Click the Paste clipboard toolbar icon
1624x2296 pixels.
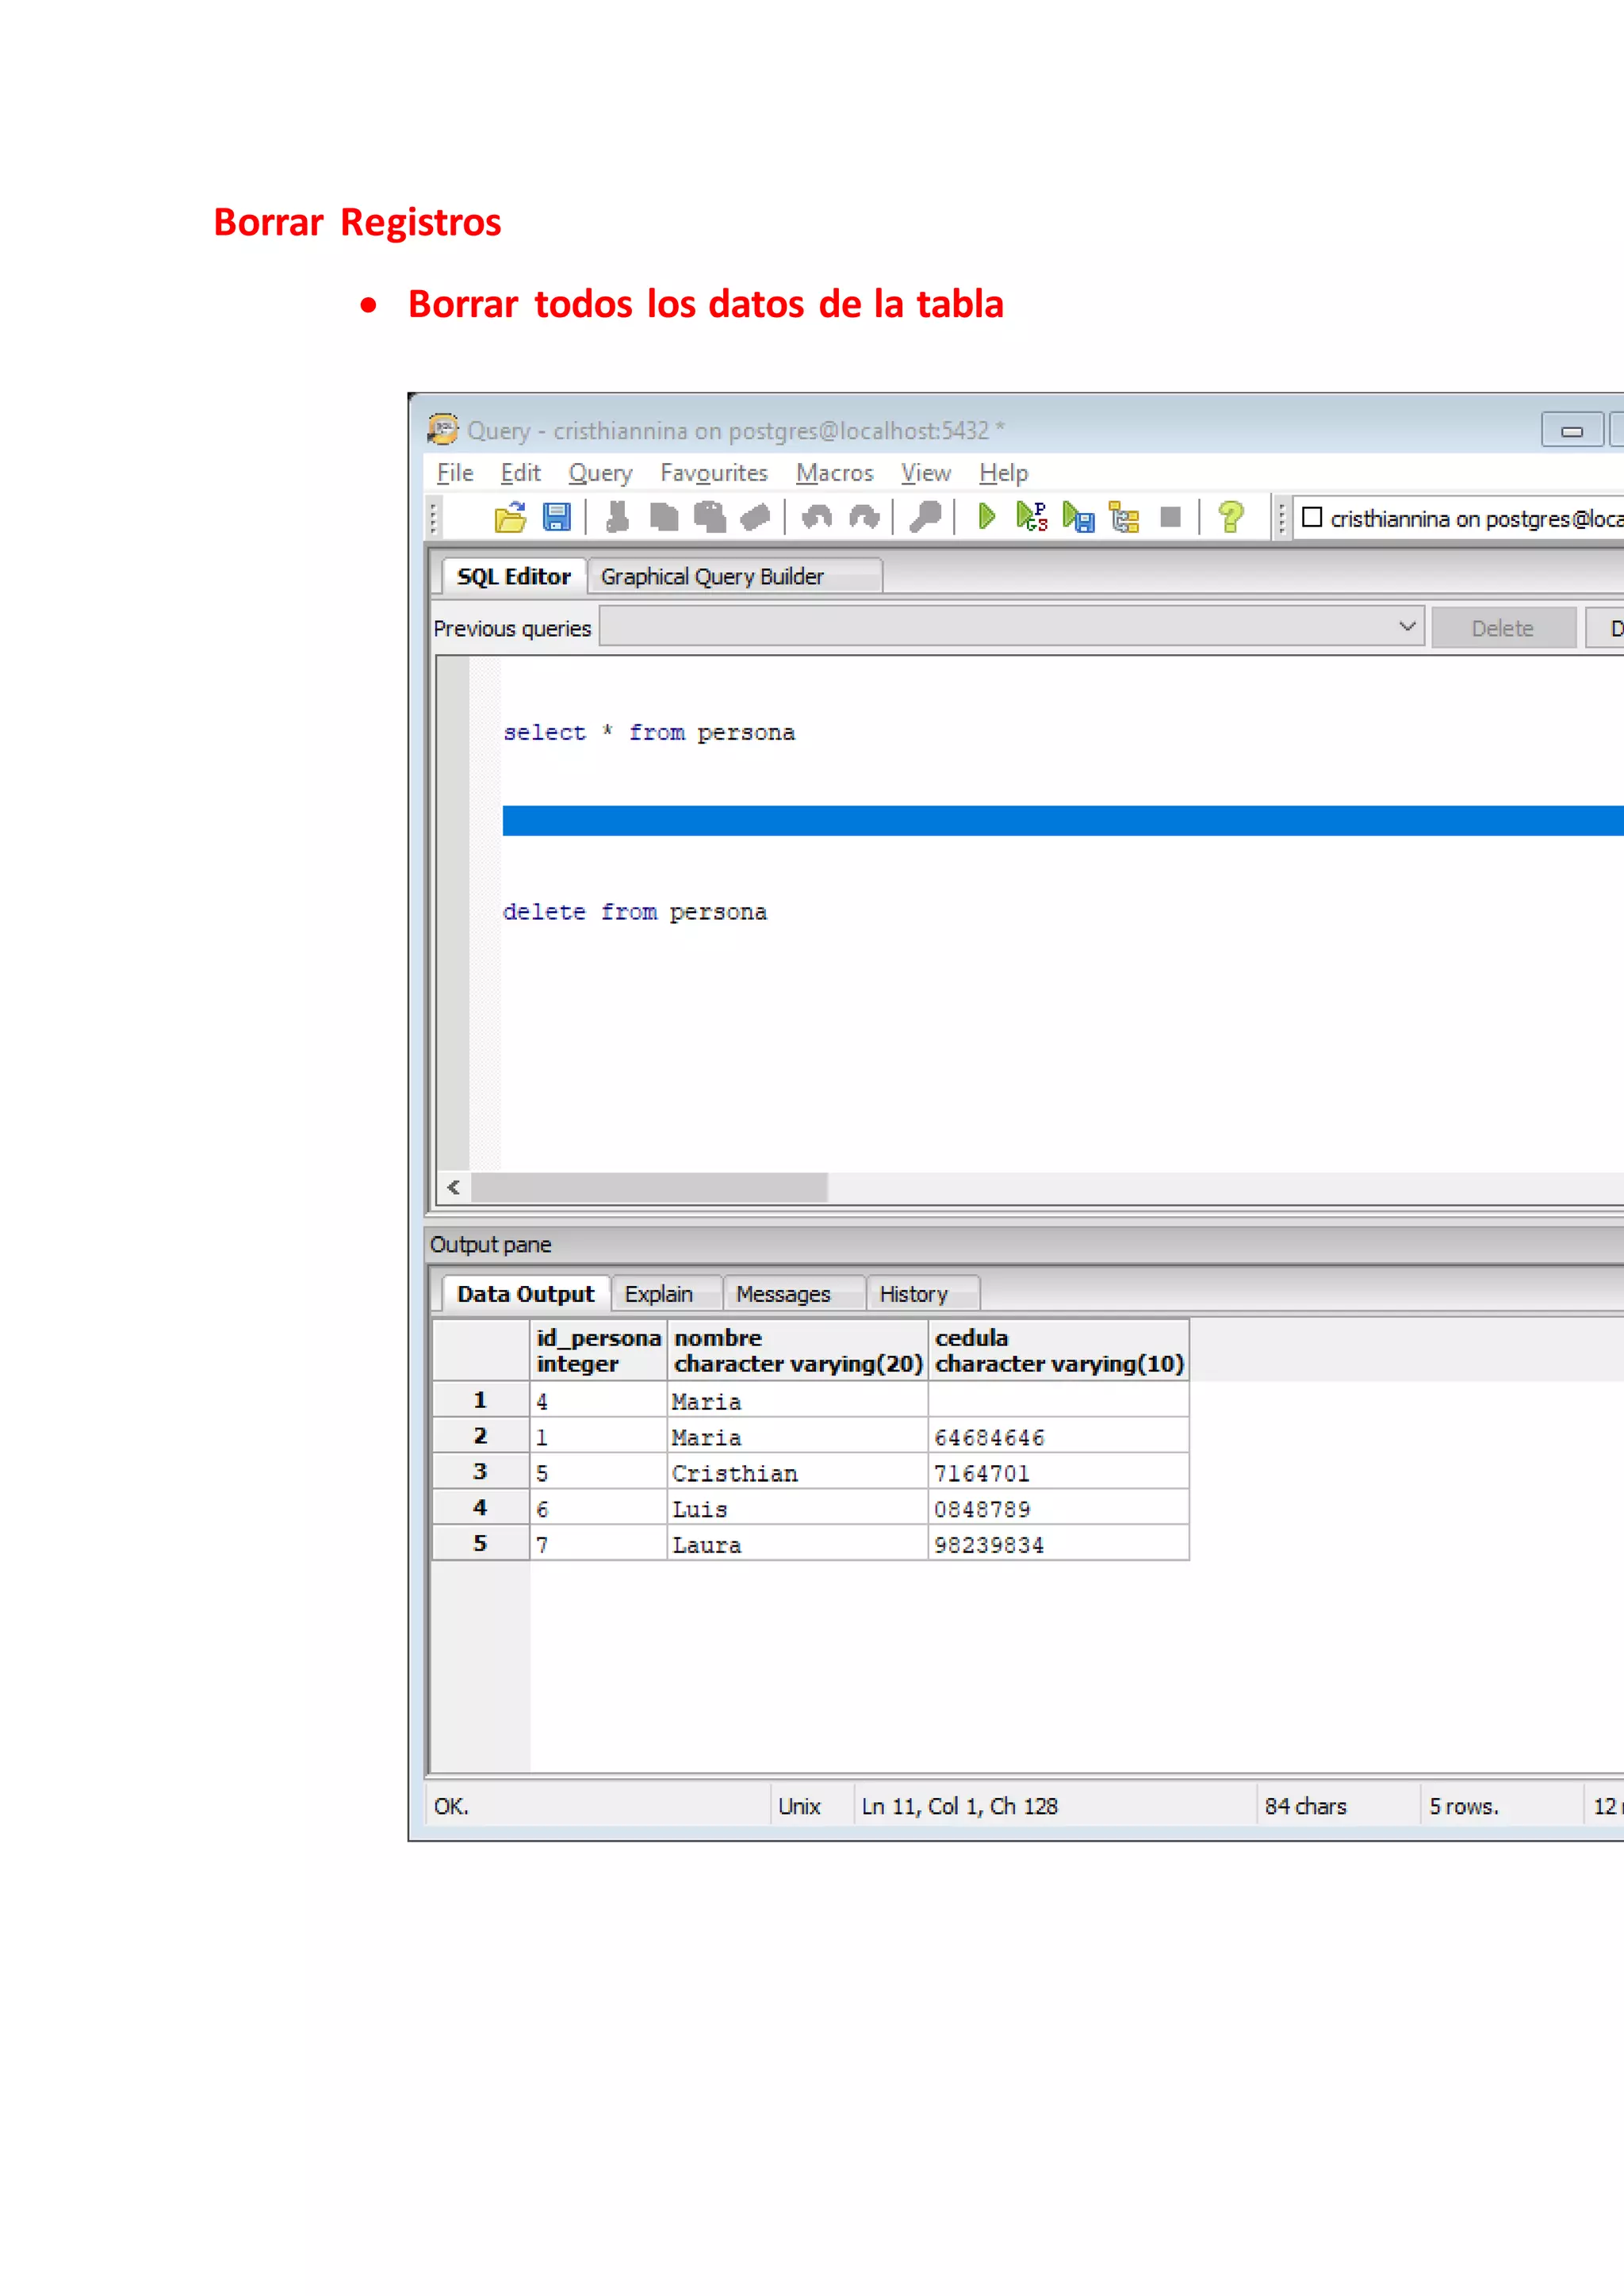[710, 517]
